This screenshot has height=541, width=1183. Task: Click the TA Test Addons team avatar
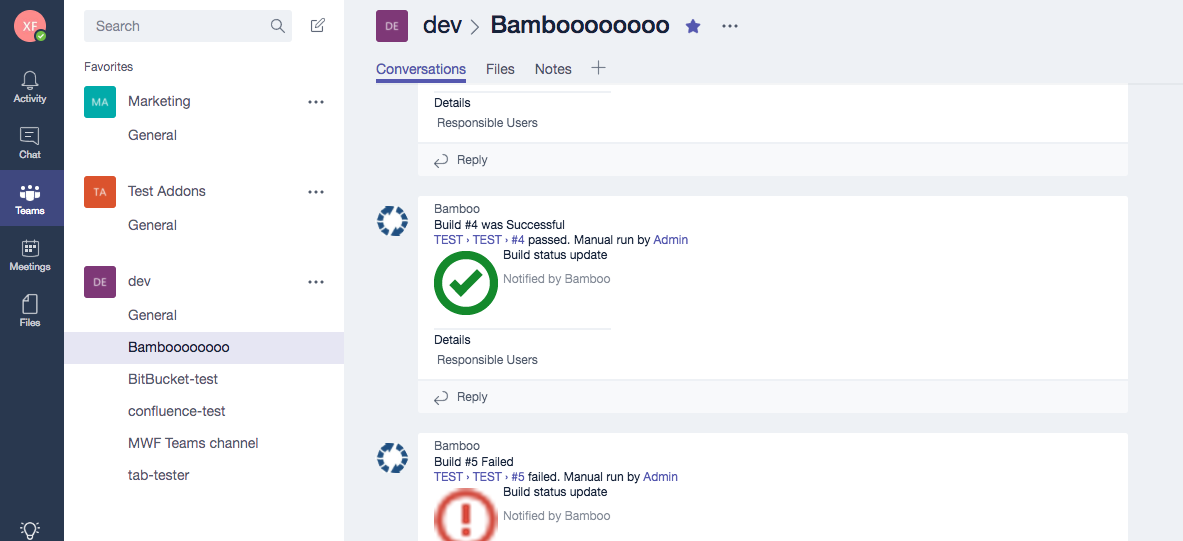pos(100,192)
